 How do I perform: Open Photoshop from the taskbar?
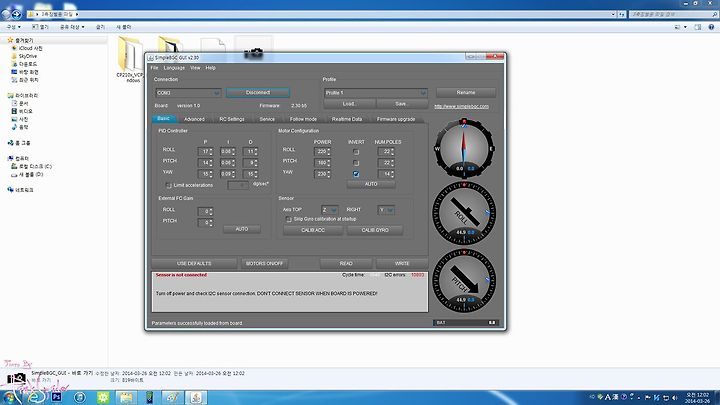click(56, 397)
